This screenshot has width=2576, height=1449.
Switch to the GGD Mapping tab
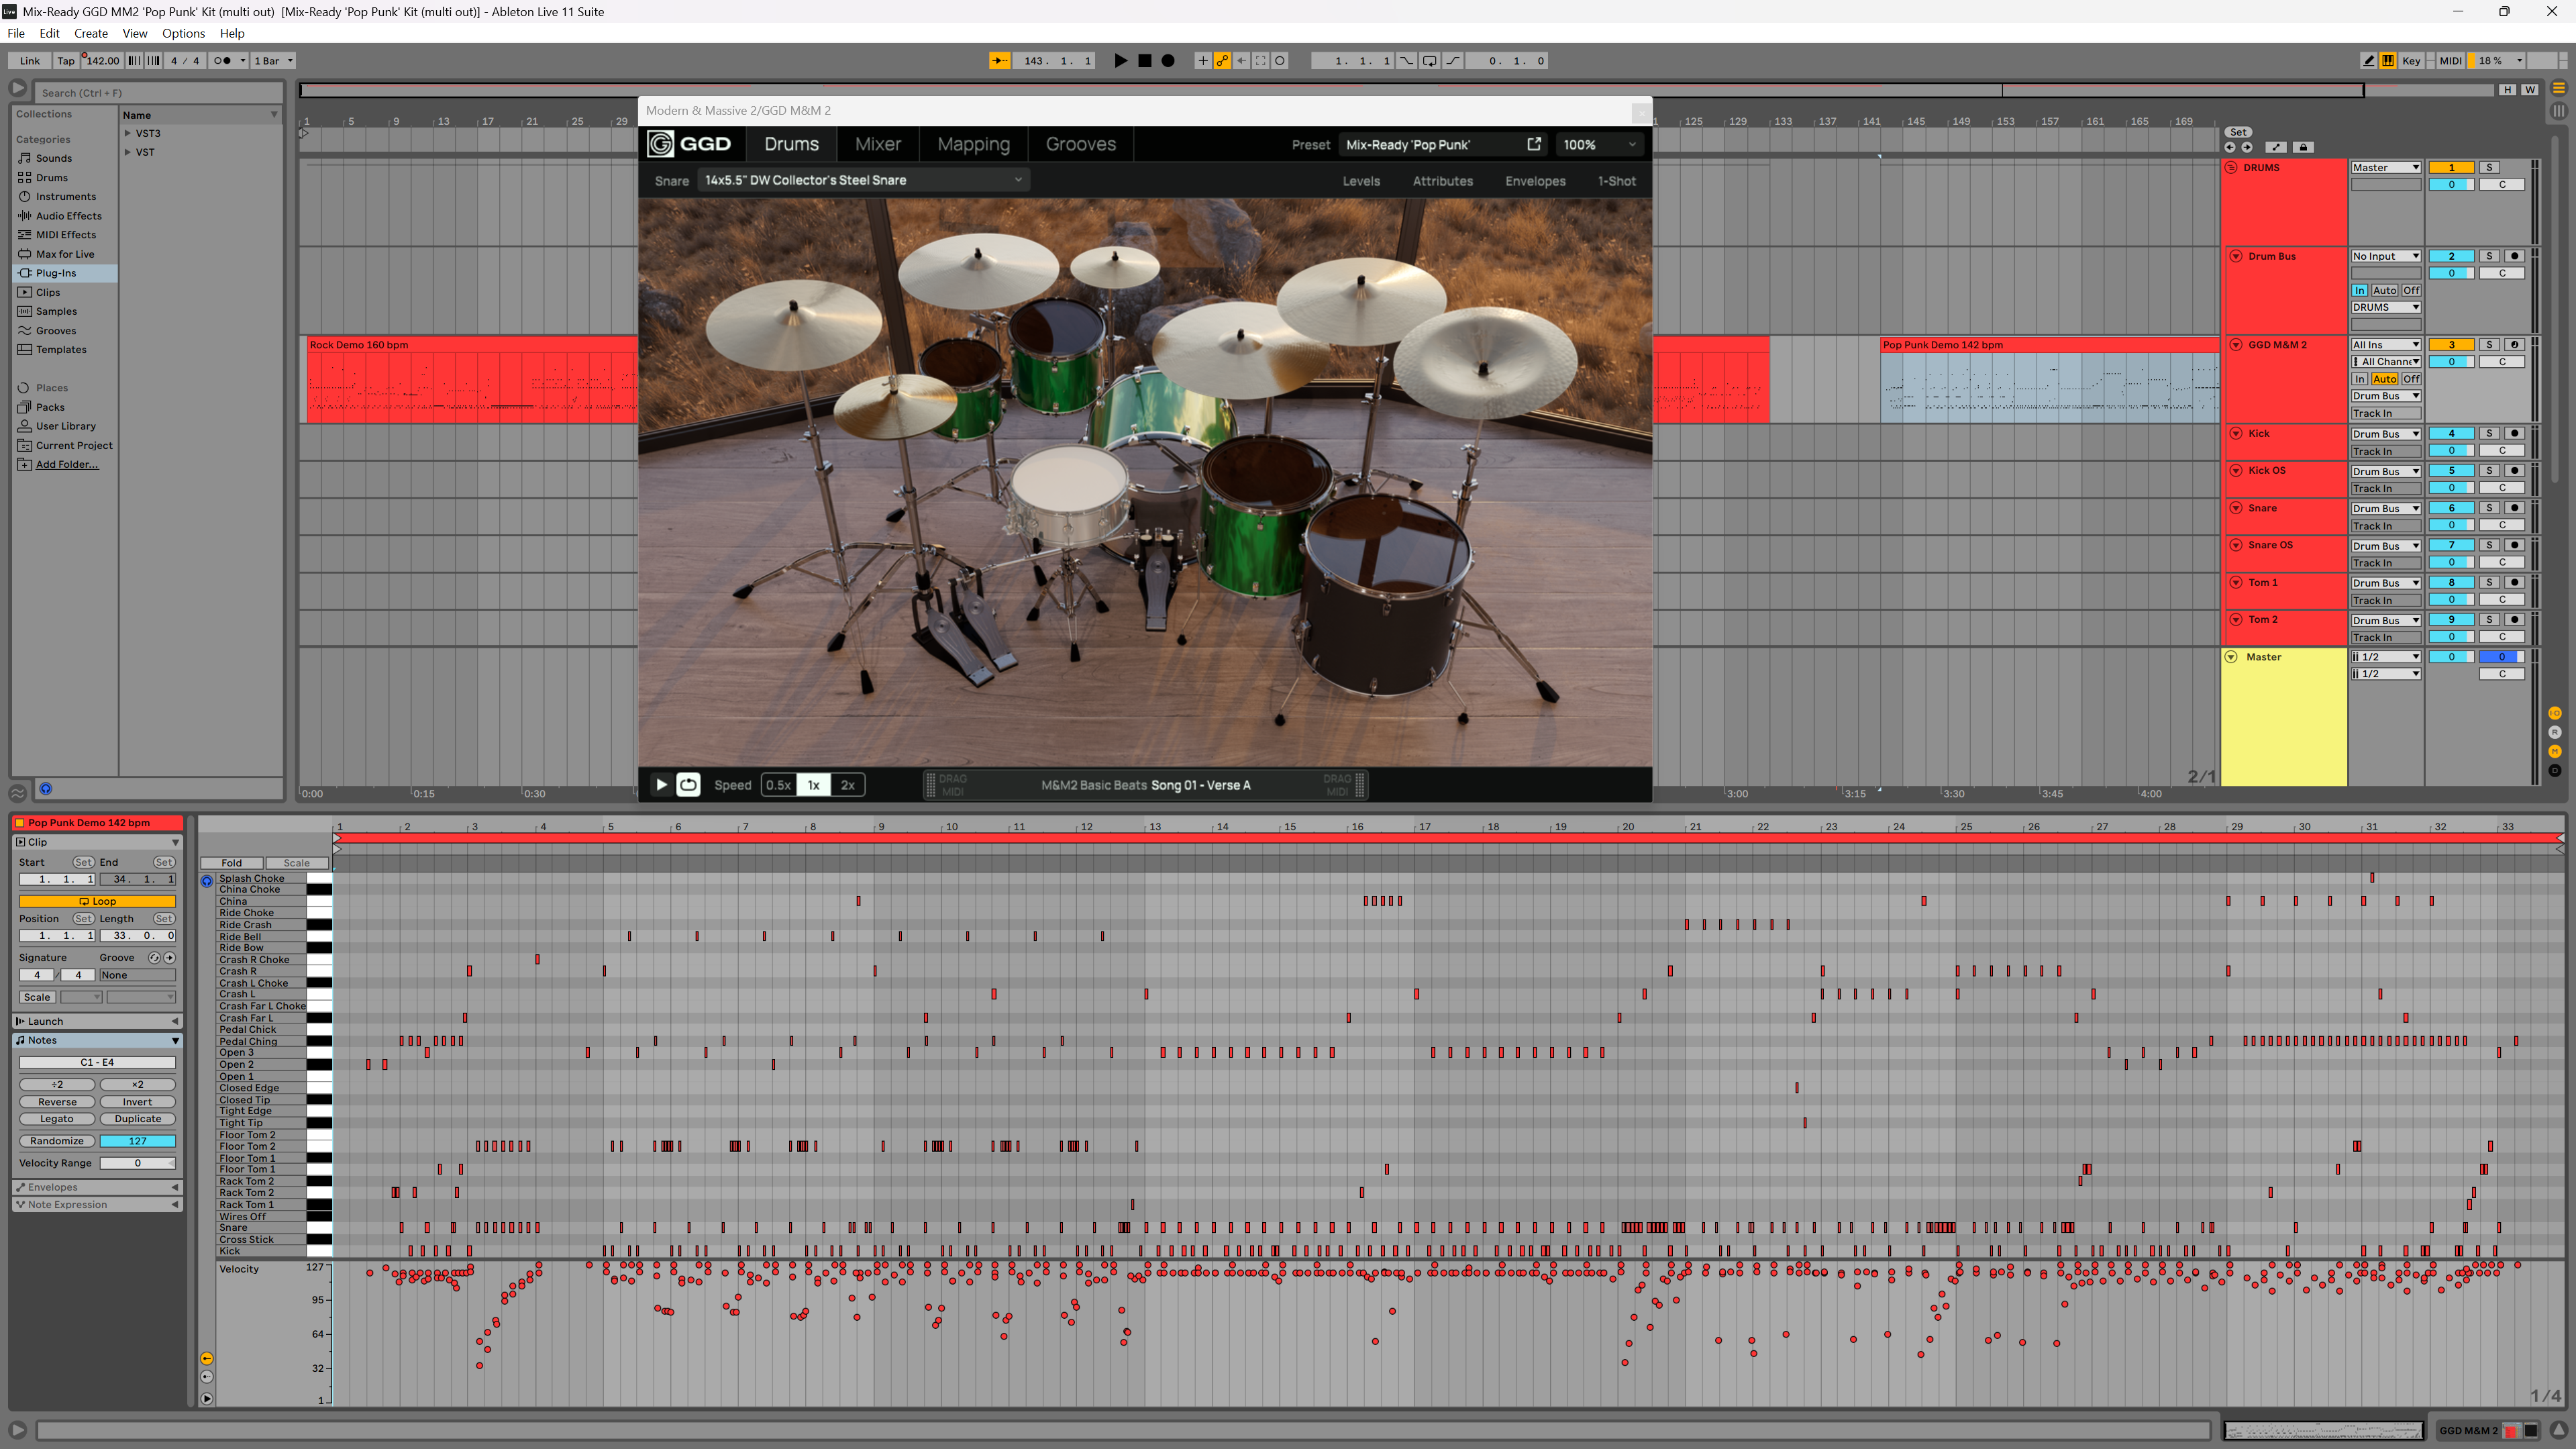pyautogui.click(x=973, y=144)
